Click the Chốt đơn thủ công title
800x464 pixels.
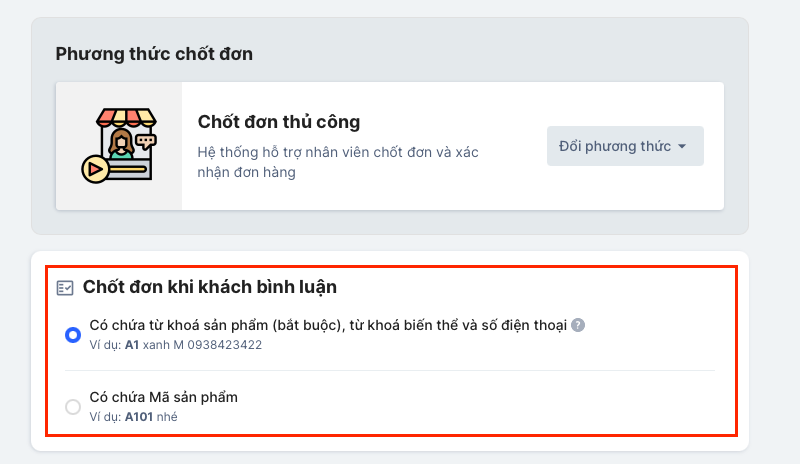point(279,122)
